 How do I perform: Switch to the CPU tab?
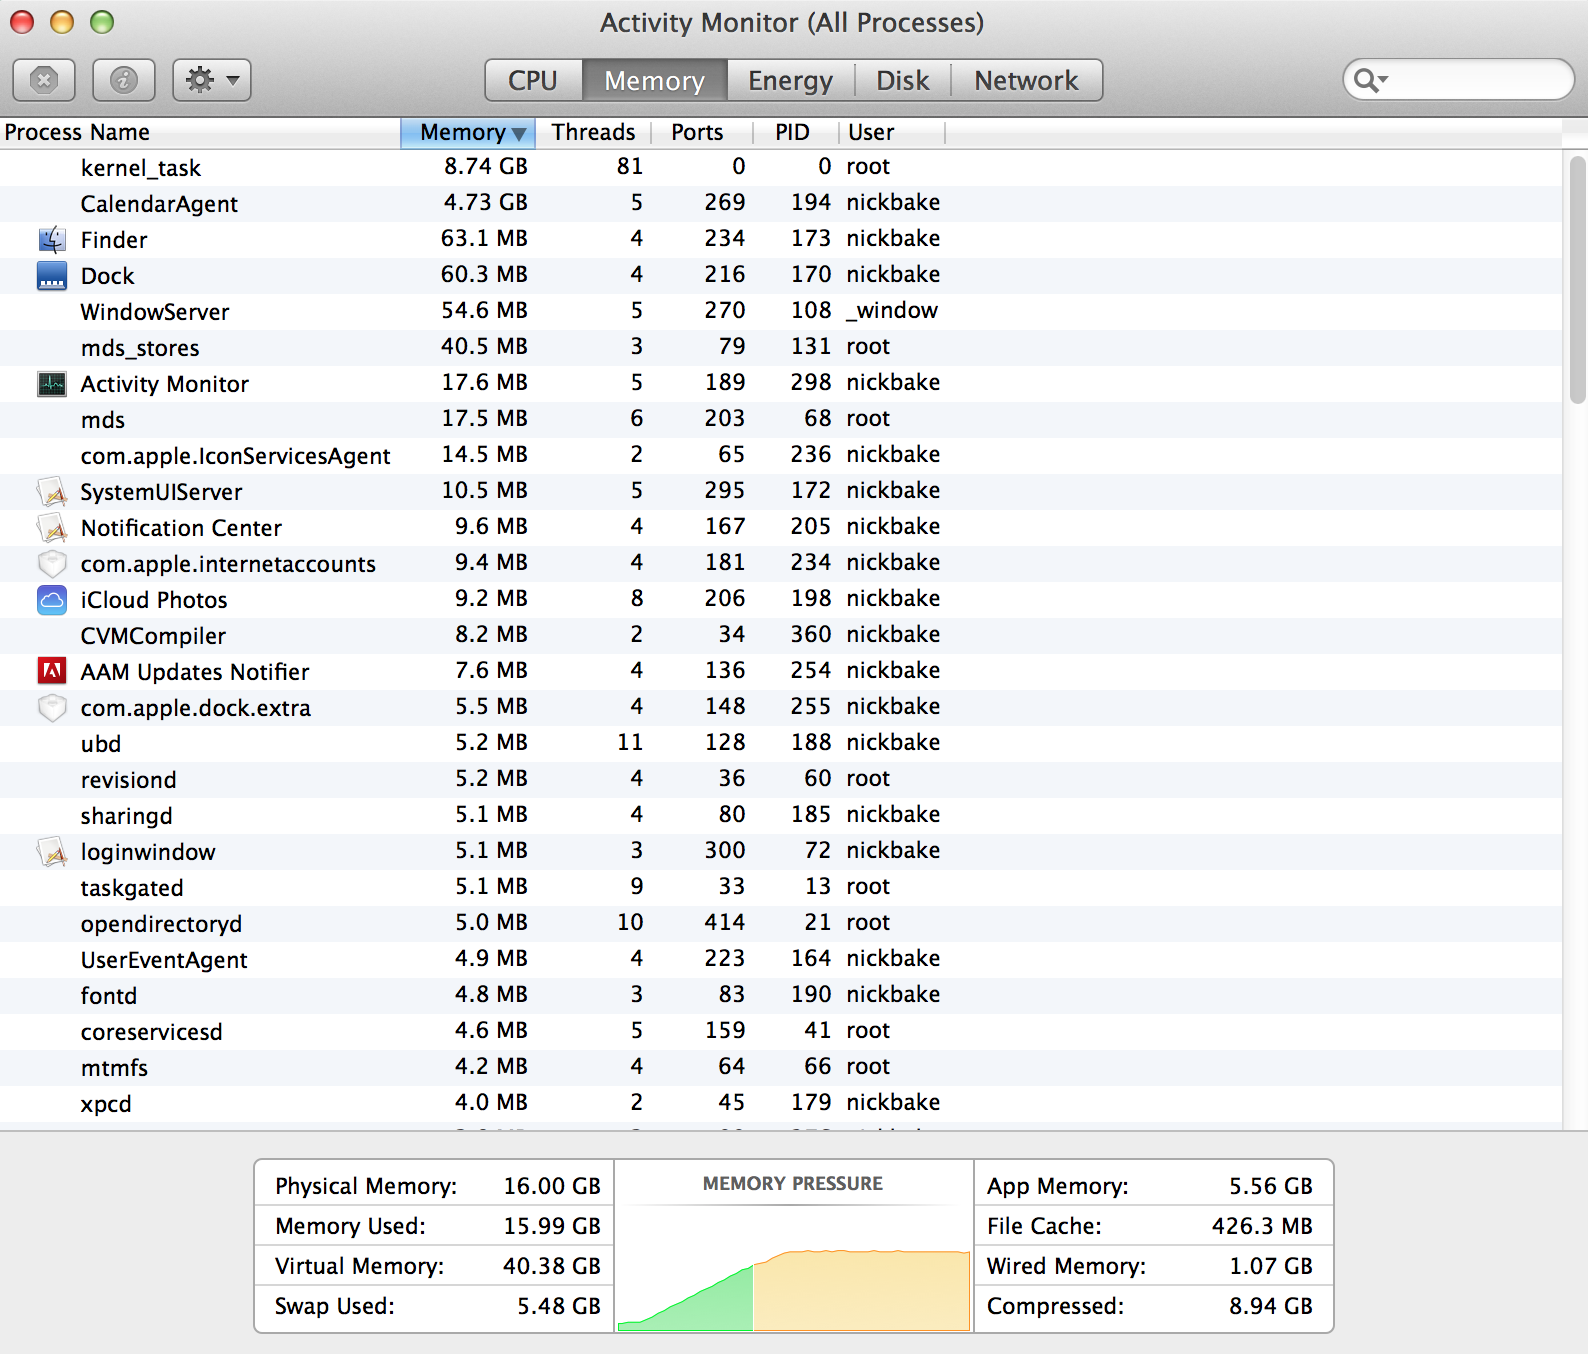[x=533, y=80]
